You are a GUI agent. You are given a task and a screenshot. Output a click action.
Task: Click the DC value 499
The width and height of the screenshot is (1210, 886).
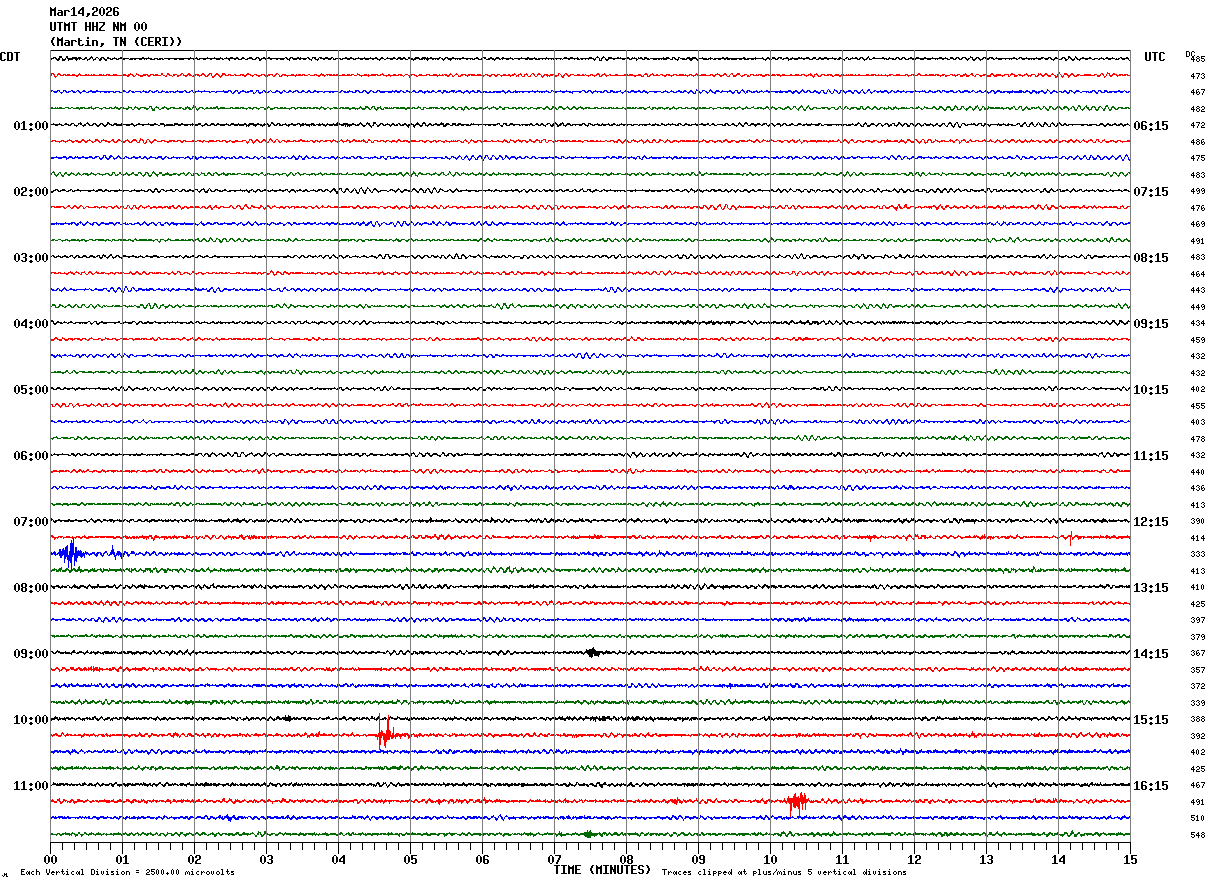pos(1197,192)
